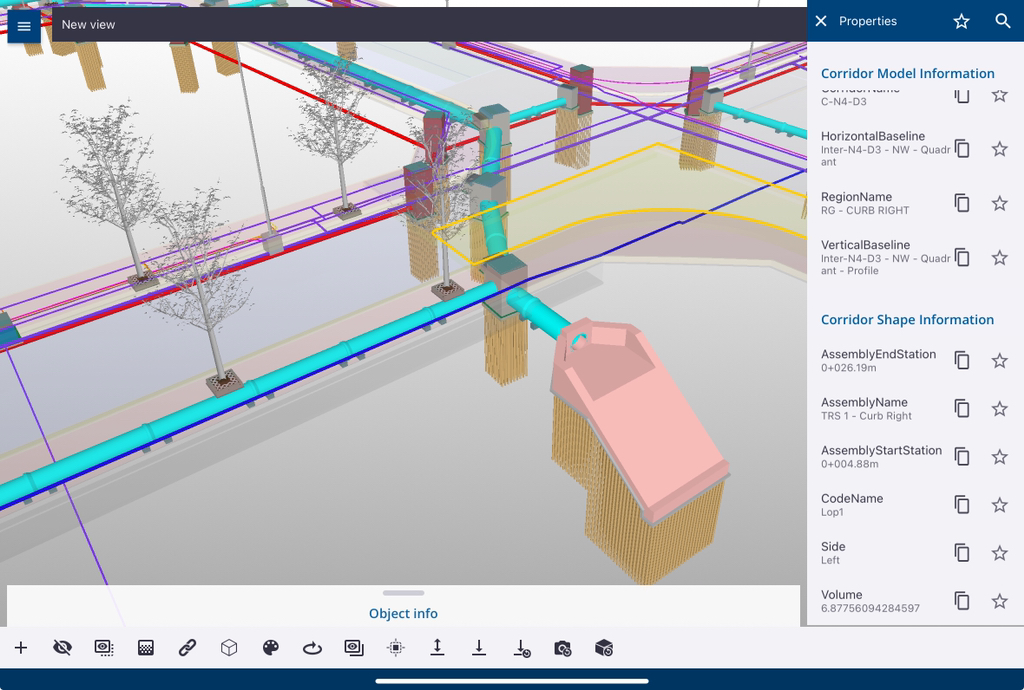Screen dimensions: 1024x690
Task: Copy the Volume value
Action: point(961,601)
